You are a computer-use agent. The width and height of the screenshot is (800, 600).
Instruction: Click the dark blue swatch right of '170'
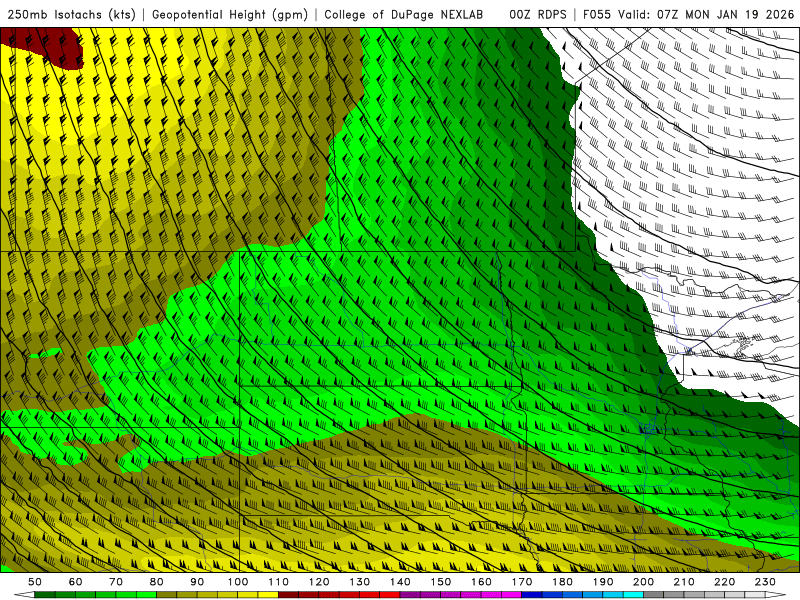click(532, 595)
